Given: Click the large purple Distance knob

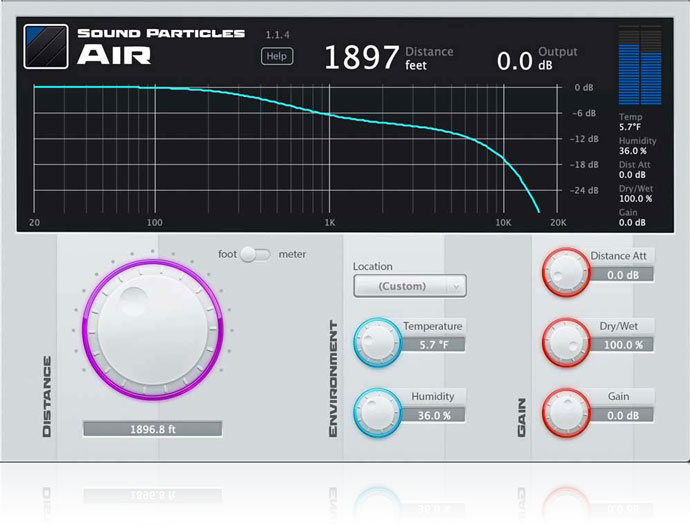Looking at the screenshot, I should click(x=152, y=328).
